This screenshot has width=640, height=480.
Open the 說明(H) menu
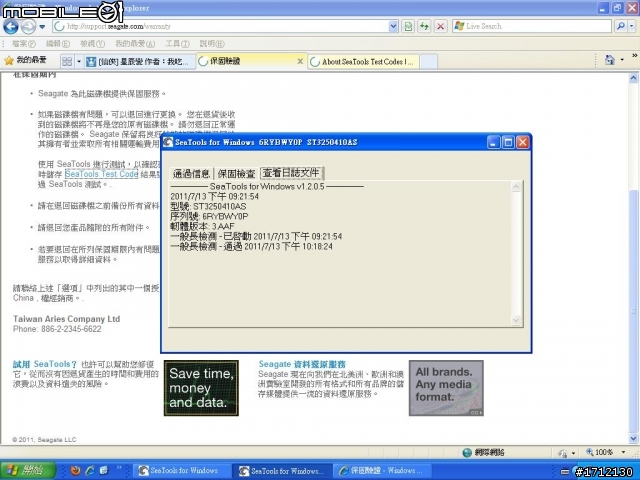coord(212,44)
